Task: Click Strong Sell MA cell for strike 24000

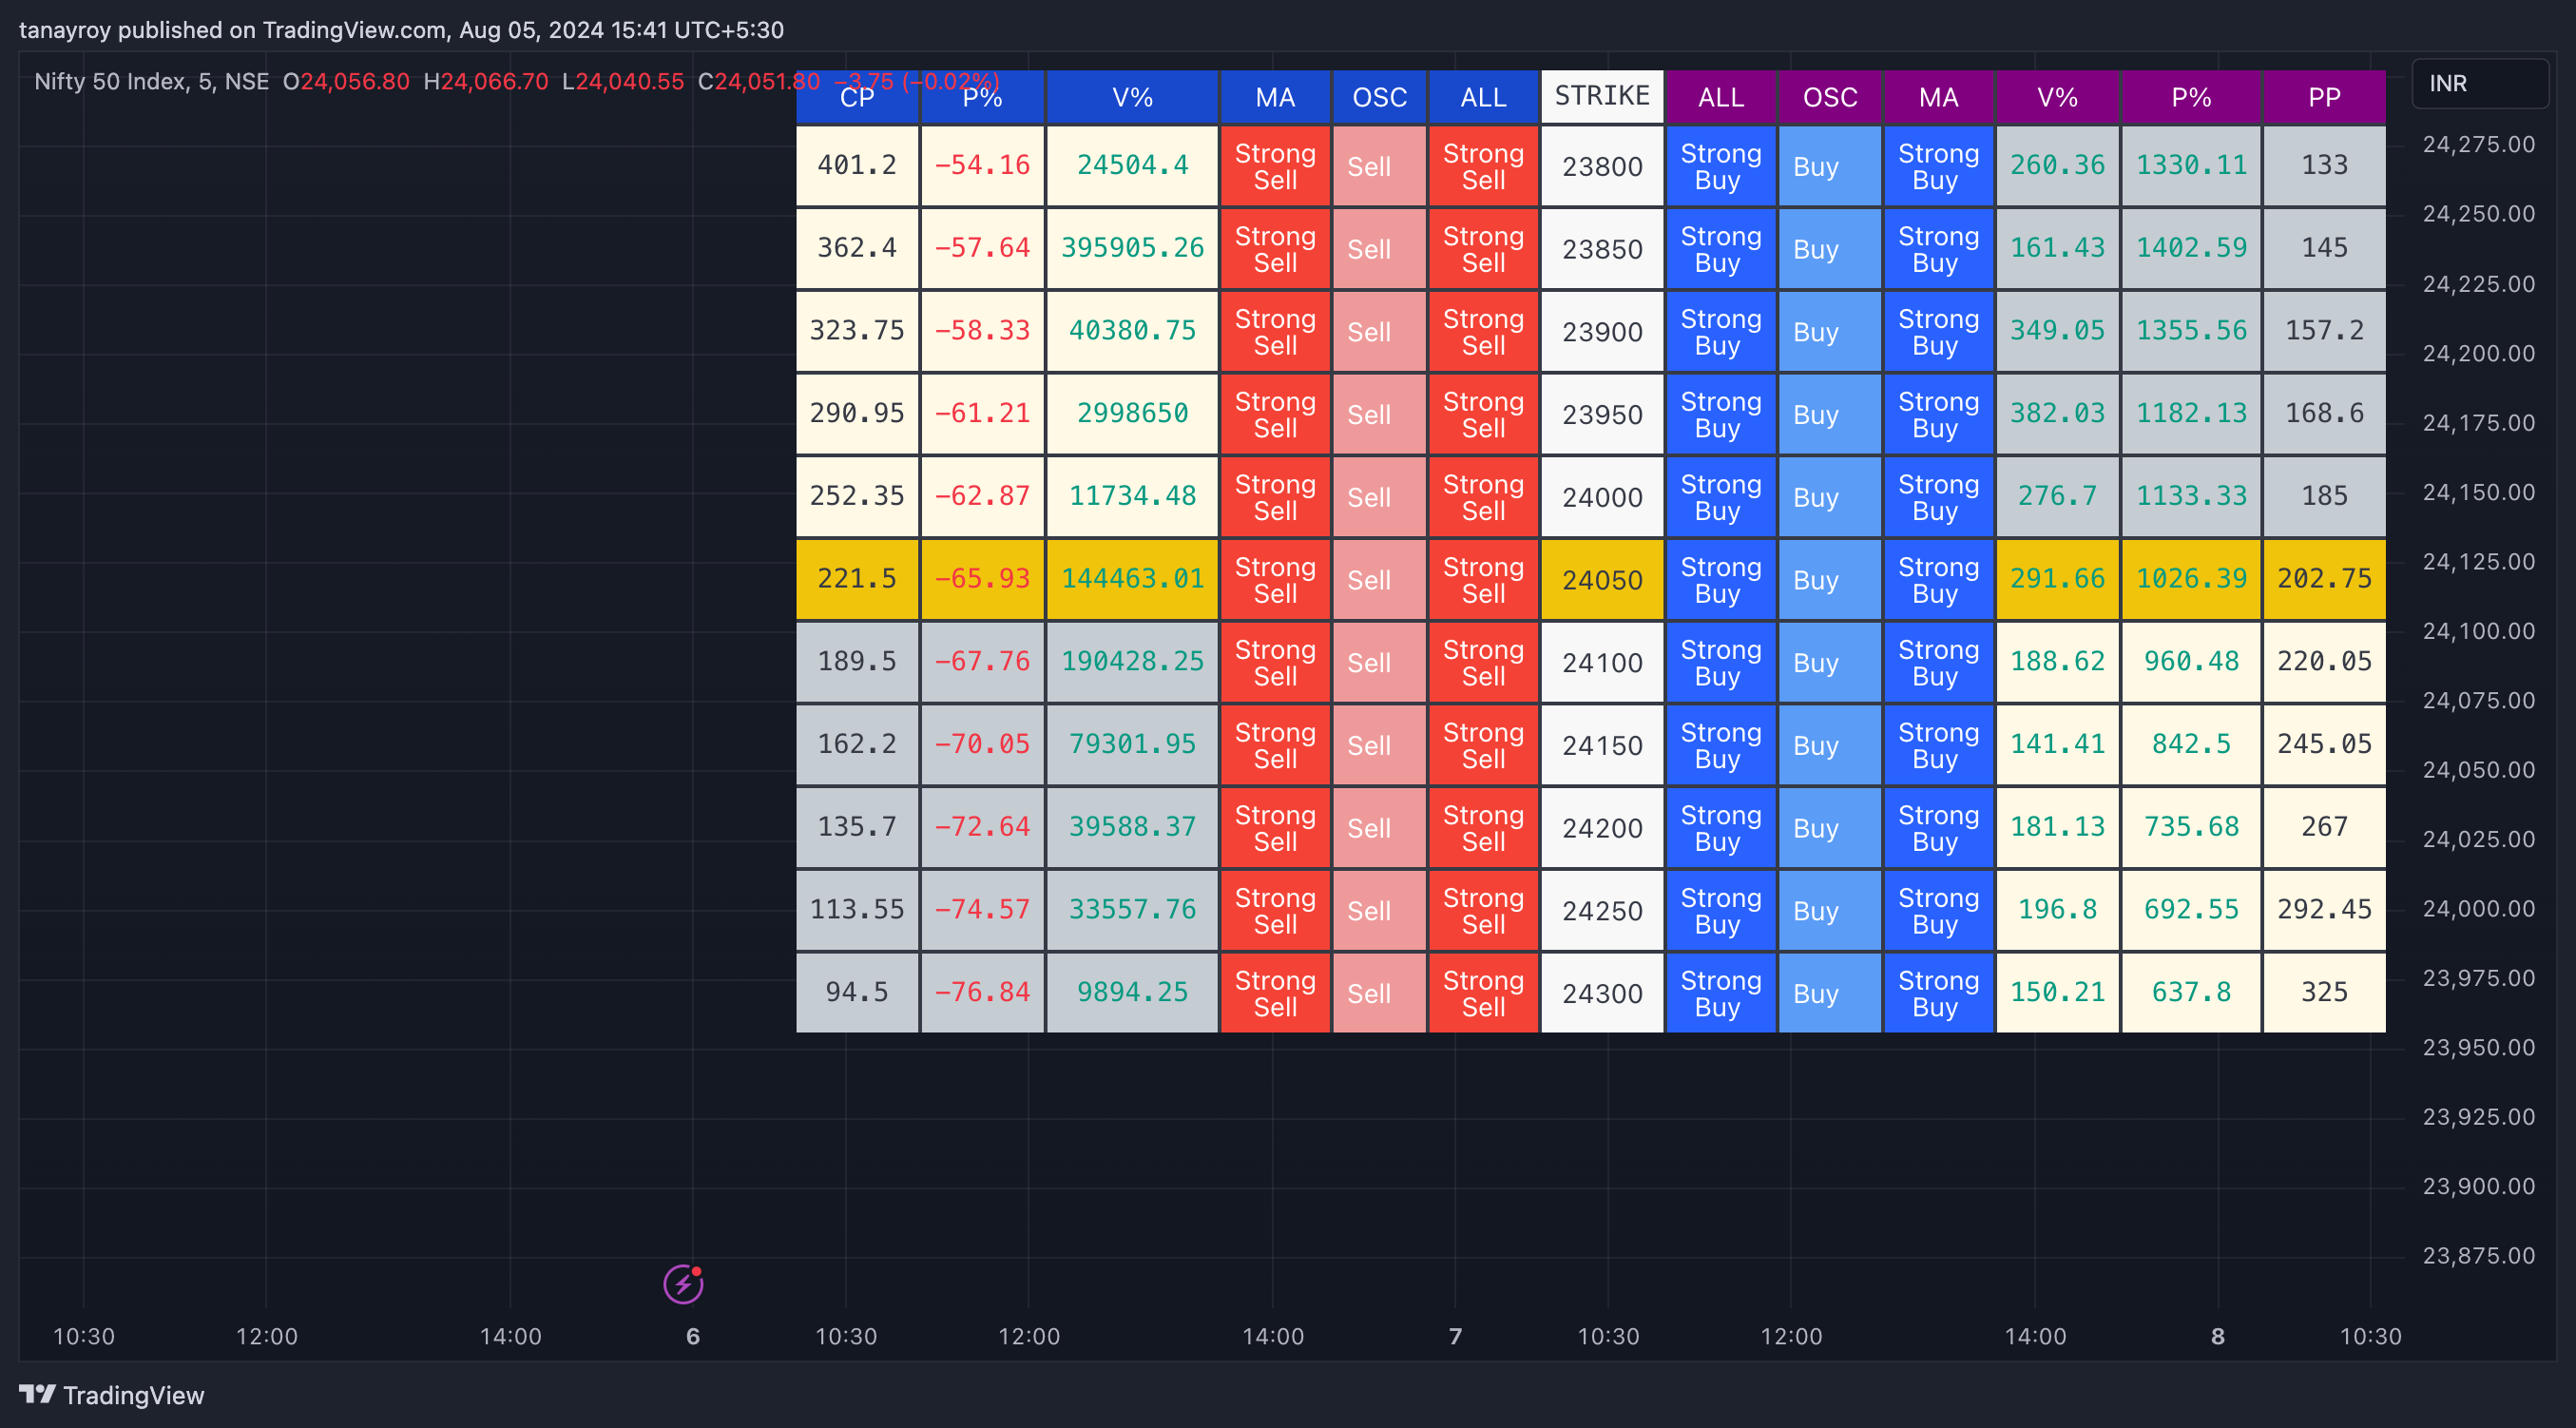Action: 1275,497
